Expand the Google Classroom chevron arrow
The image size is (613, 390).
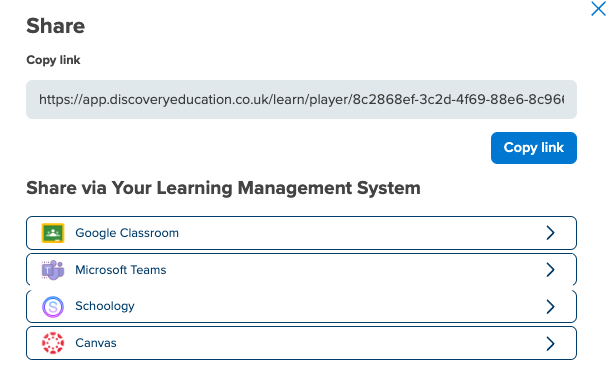pos(550,233)
